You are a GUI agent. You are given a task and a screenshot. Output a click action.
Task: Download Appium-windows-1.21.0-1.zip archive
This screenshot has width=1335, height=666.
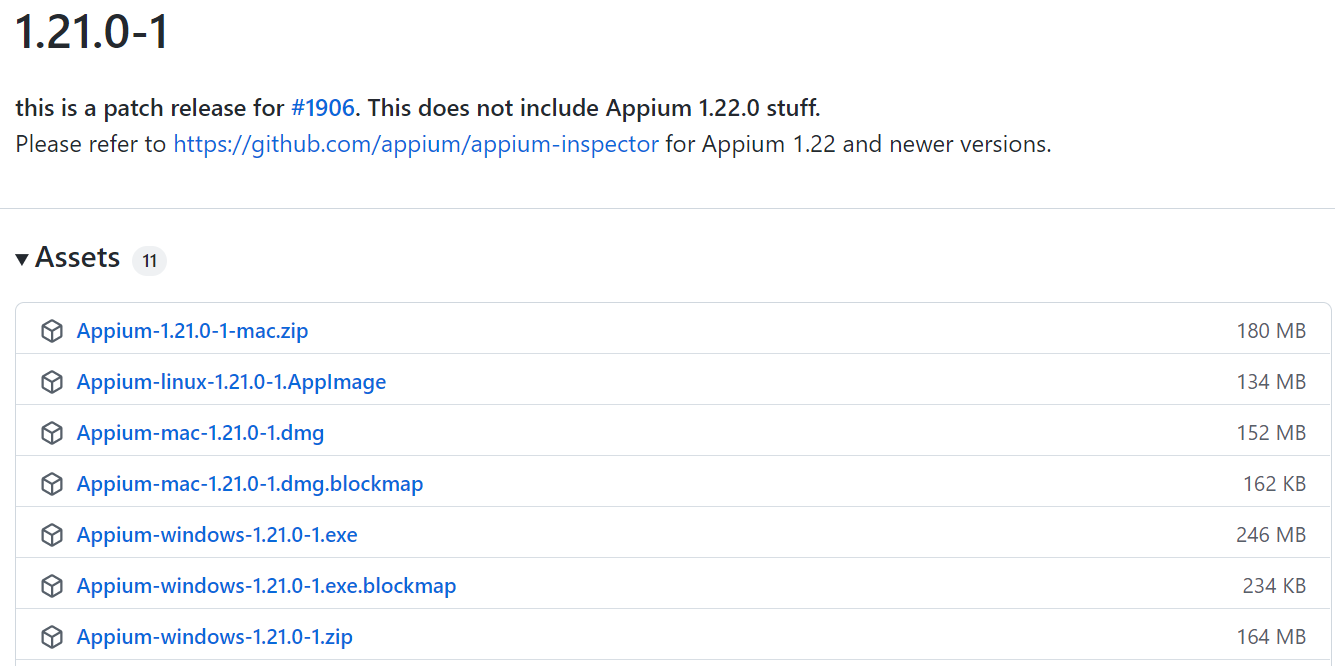click(215, 637)
